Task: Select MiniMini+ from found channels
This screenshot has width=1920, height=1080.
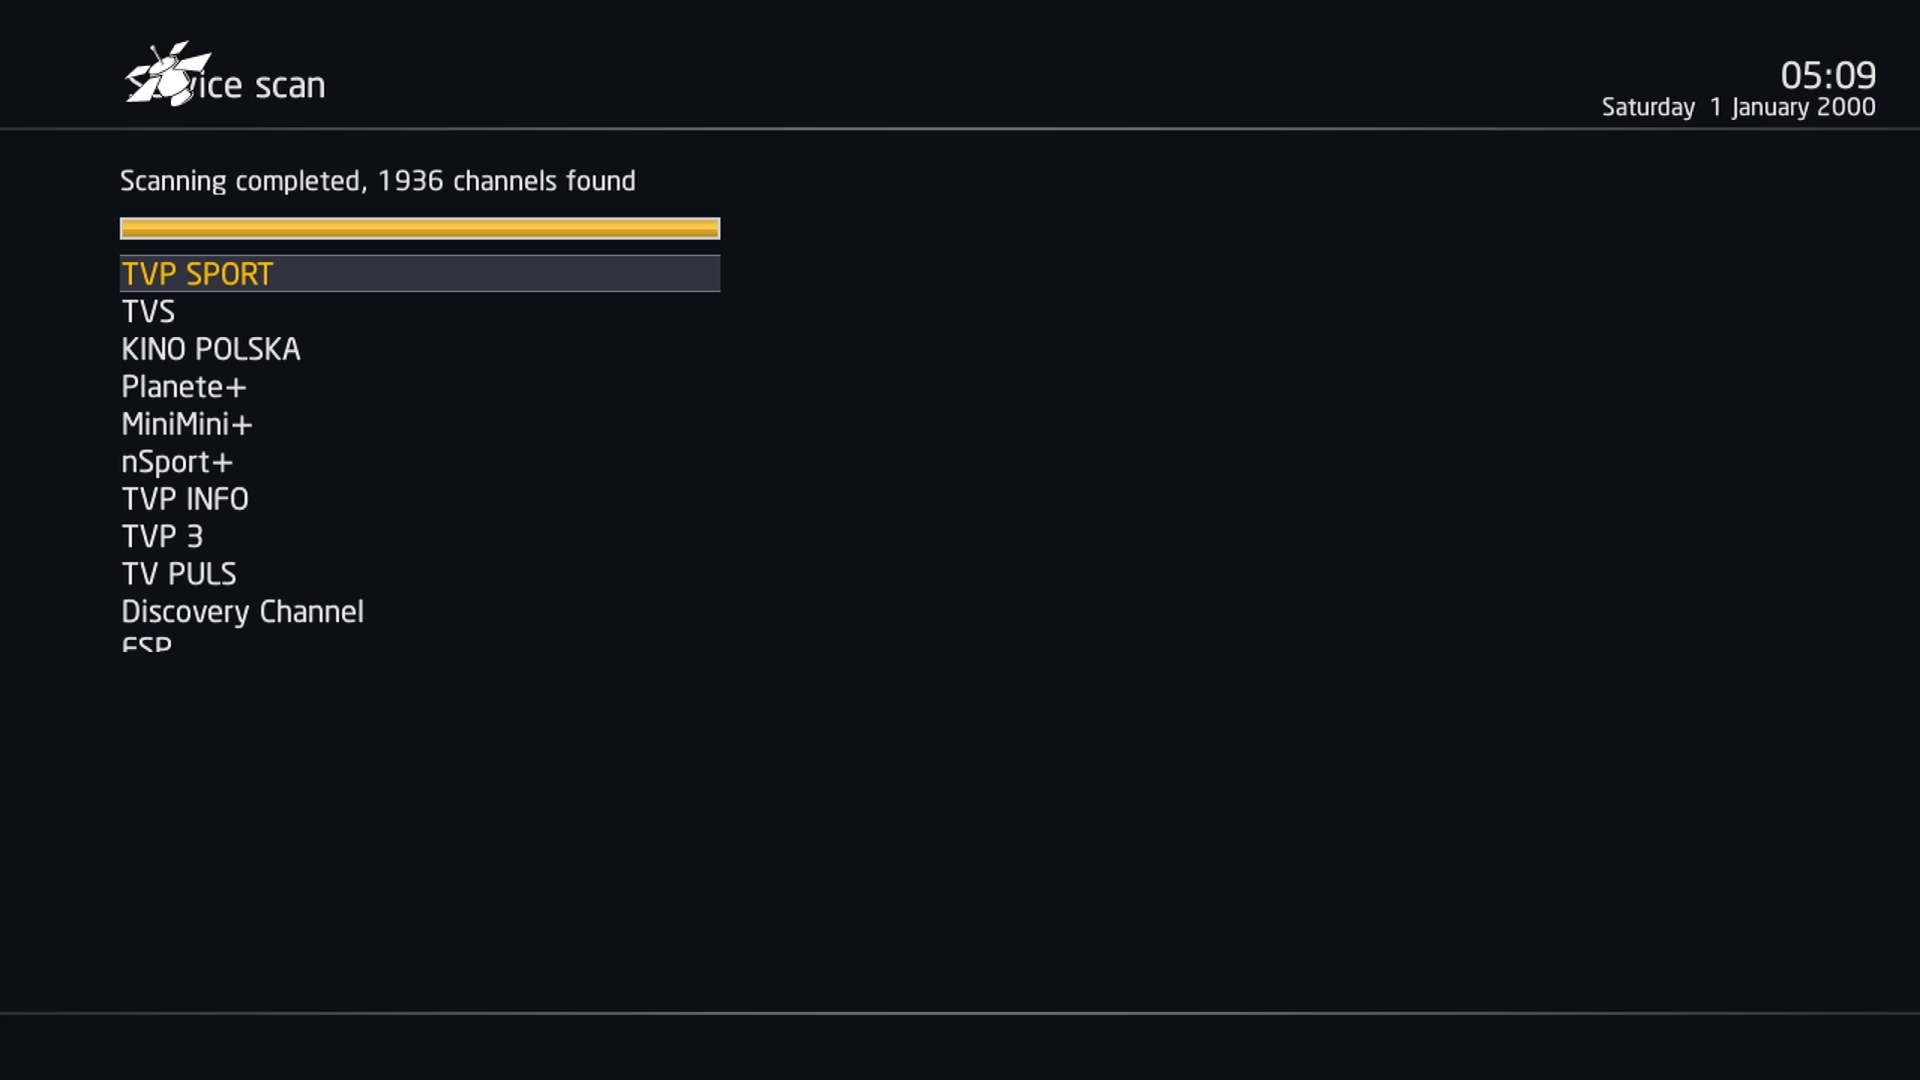Action: pos(187,424)
